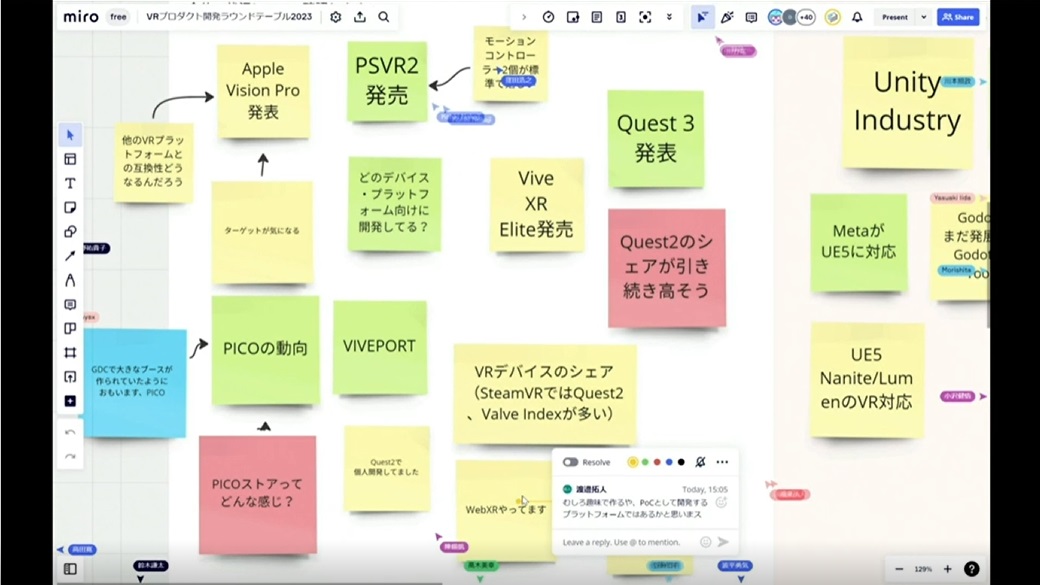Screen dimensions: 1040x585
Task: Expand the Present dropdown arrow
Action: tap(923, 17)
